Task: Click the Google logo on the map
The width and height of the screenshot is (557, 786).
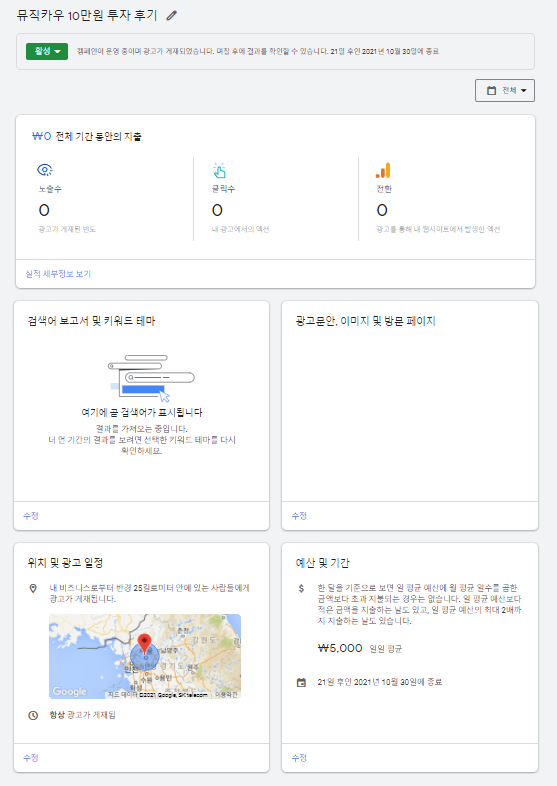Action: click(x=70, y=692)
